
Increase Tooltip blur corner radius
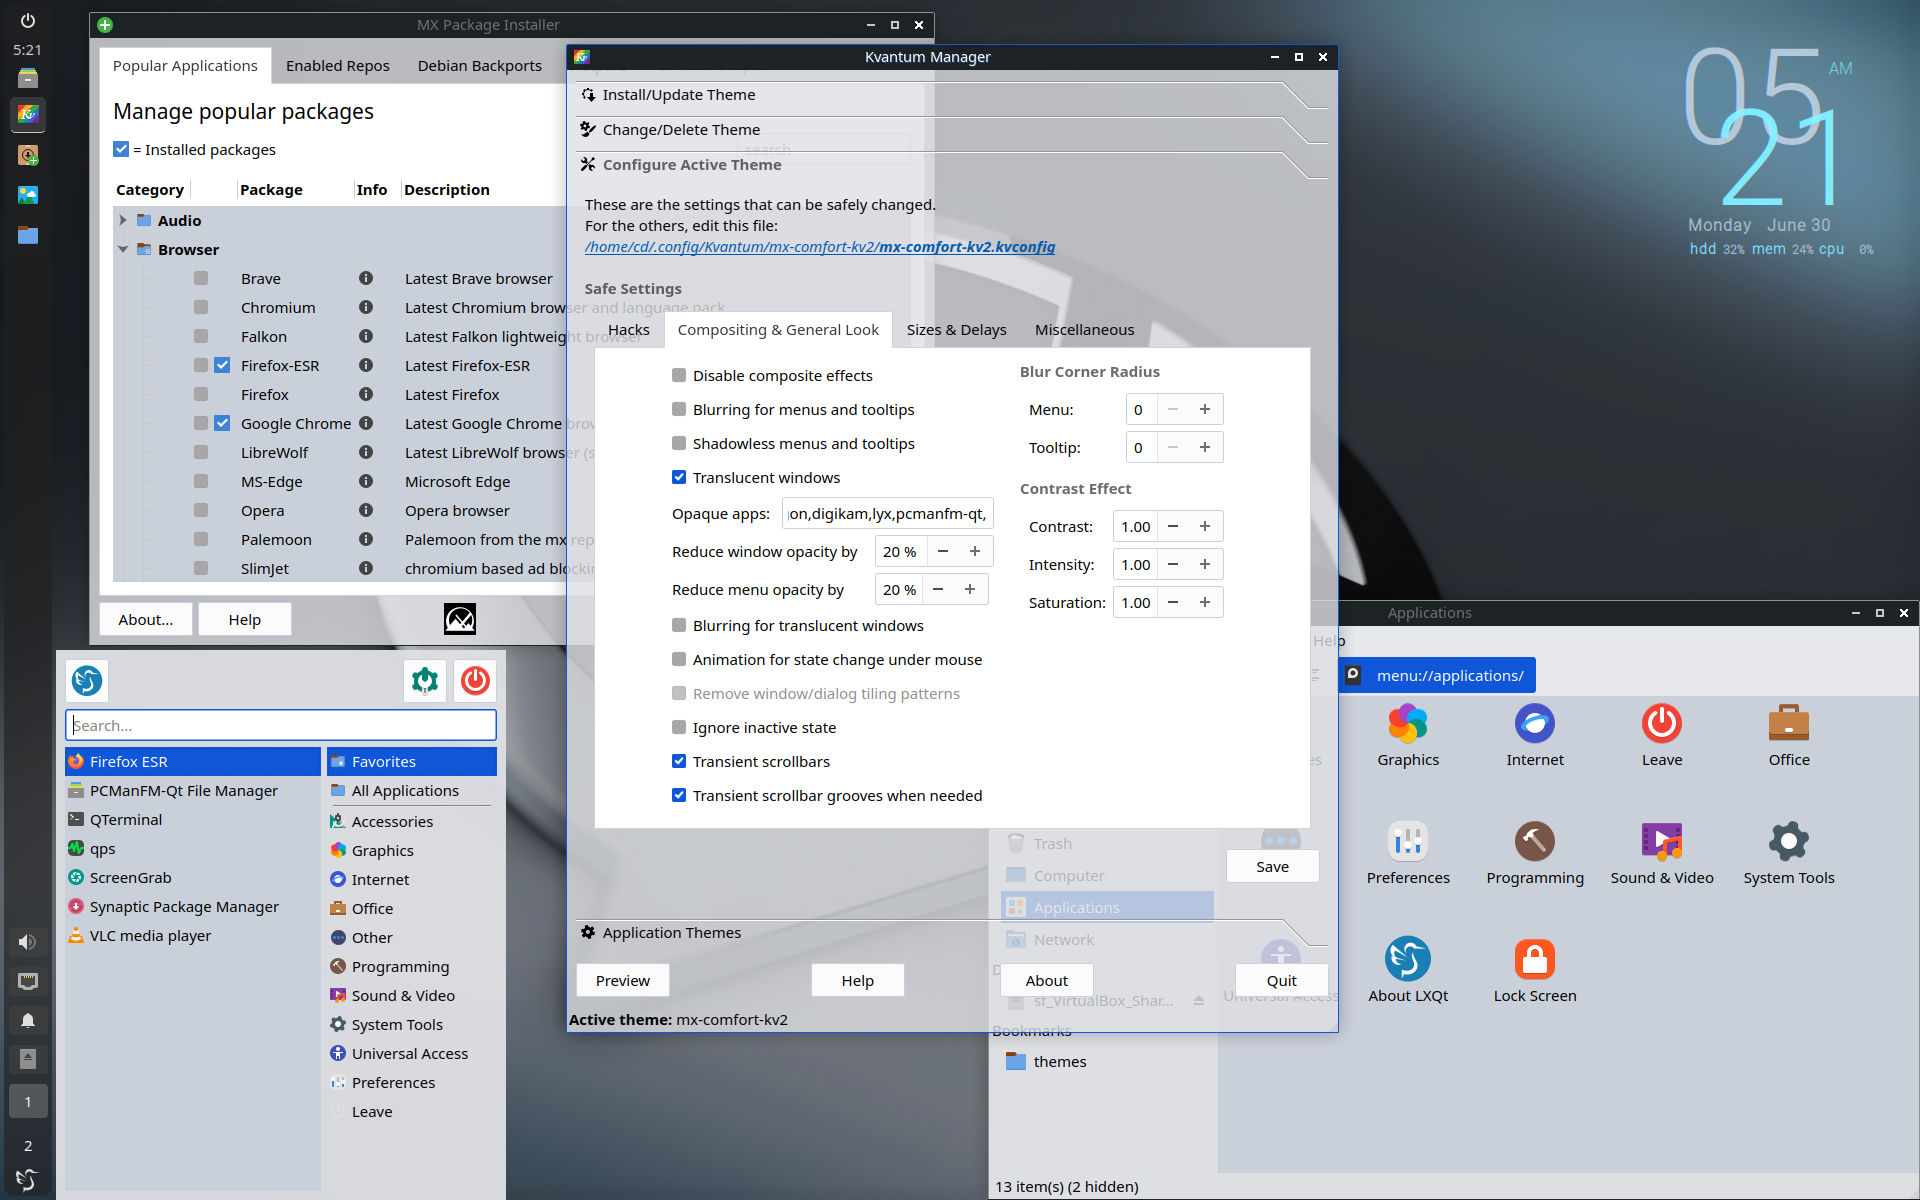click(1205, 447)
